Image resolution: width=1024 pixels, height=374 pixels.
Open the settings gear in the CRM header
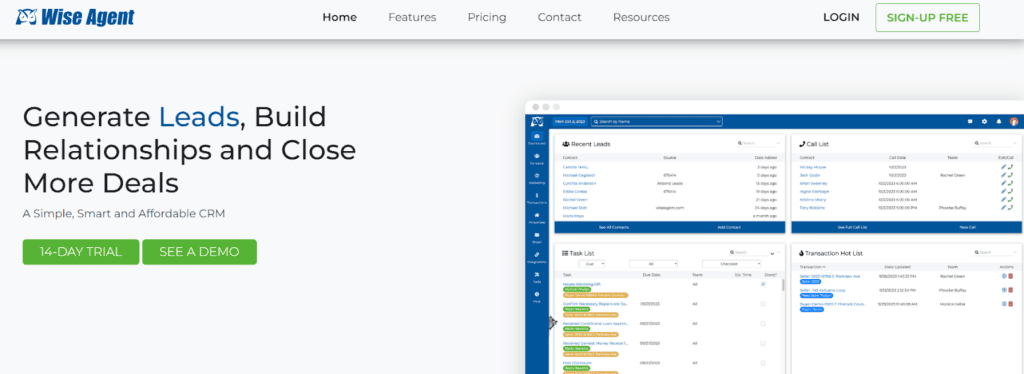click(x=984, y=121)
